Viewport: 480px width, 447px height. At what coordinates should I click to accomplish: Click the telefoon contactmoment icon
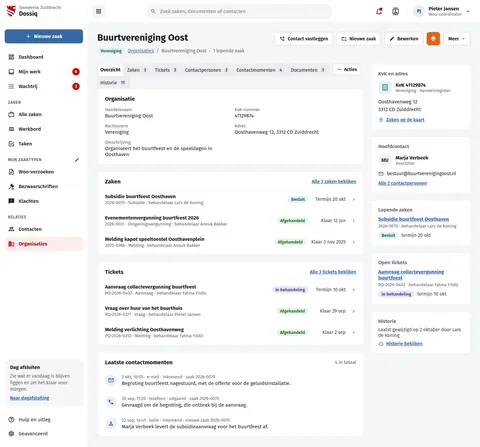pos(111,402)
